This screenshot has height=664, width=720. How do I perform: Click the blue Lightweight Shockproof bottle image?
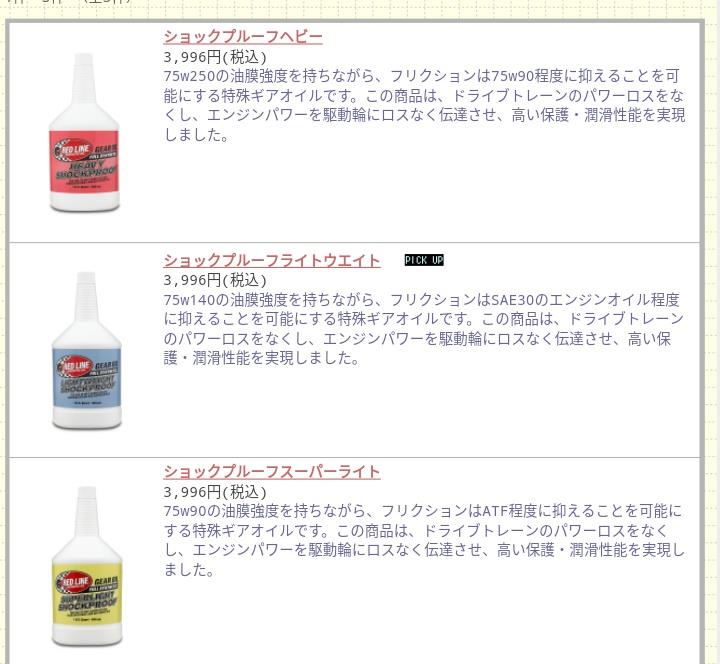[86, 351]
